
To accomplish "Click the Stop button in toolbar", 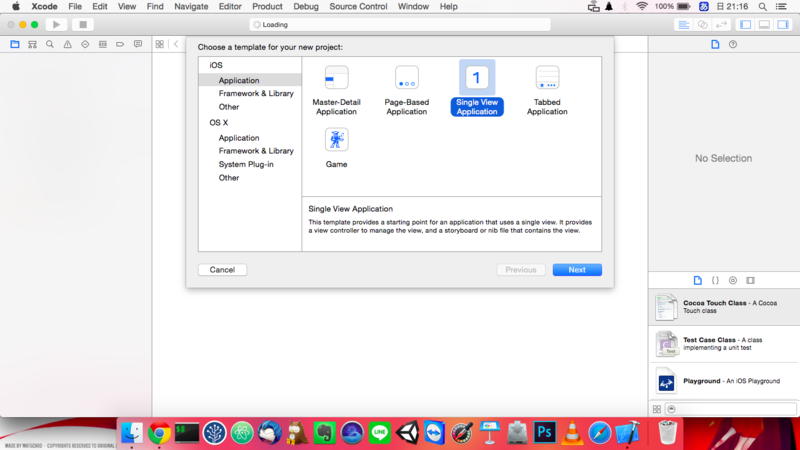I will point(83,24).
